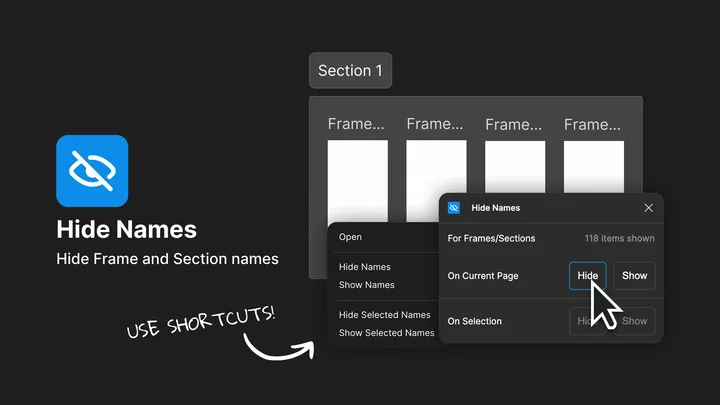The image size is (720, 405).
Task: Choose Open from the shortcut menu
Action: (x=350, y=237)
